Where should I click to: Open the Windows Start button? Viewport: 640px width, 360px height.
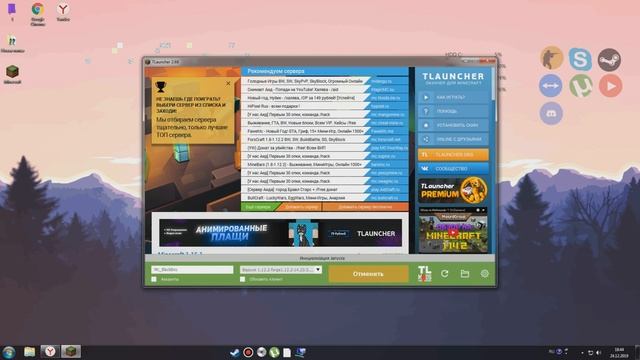[9, 352]
